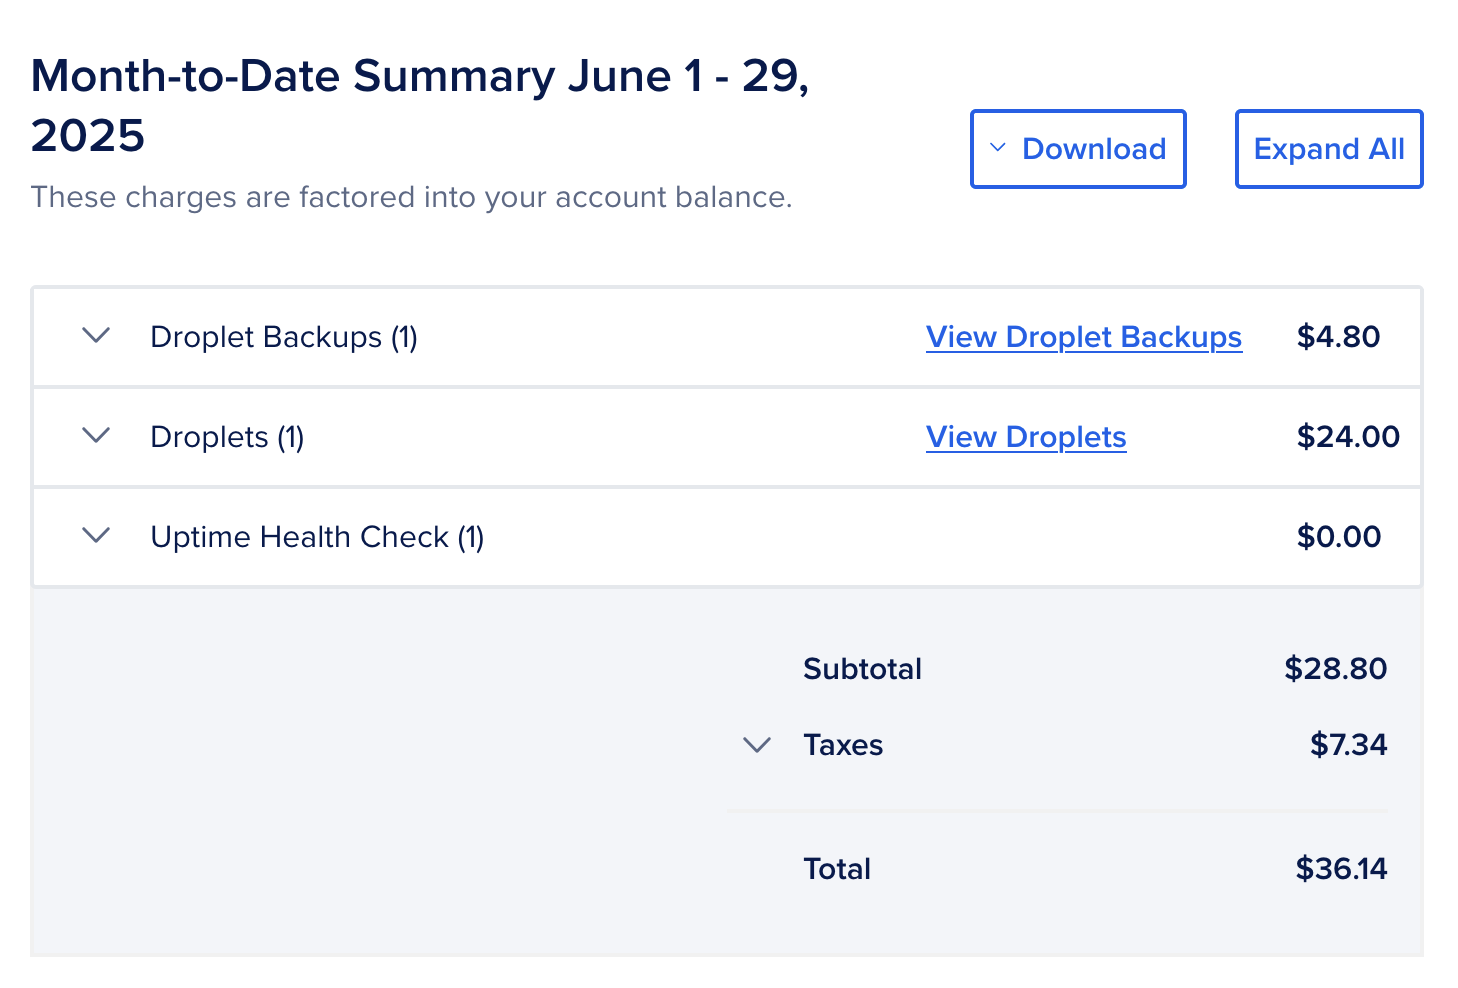Click the Total amount $36.14
Screen dimensions: 1458x988
pos(1342,869)
